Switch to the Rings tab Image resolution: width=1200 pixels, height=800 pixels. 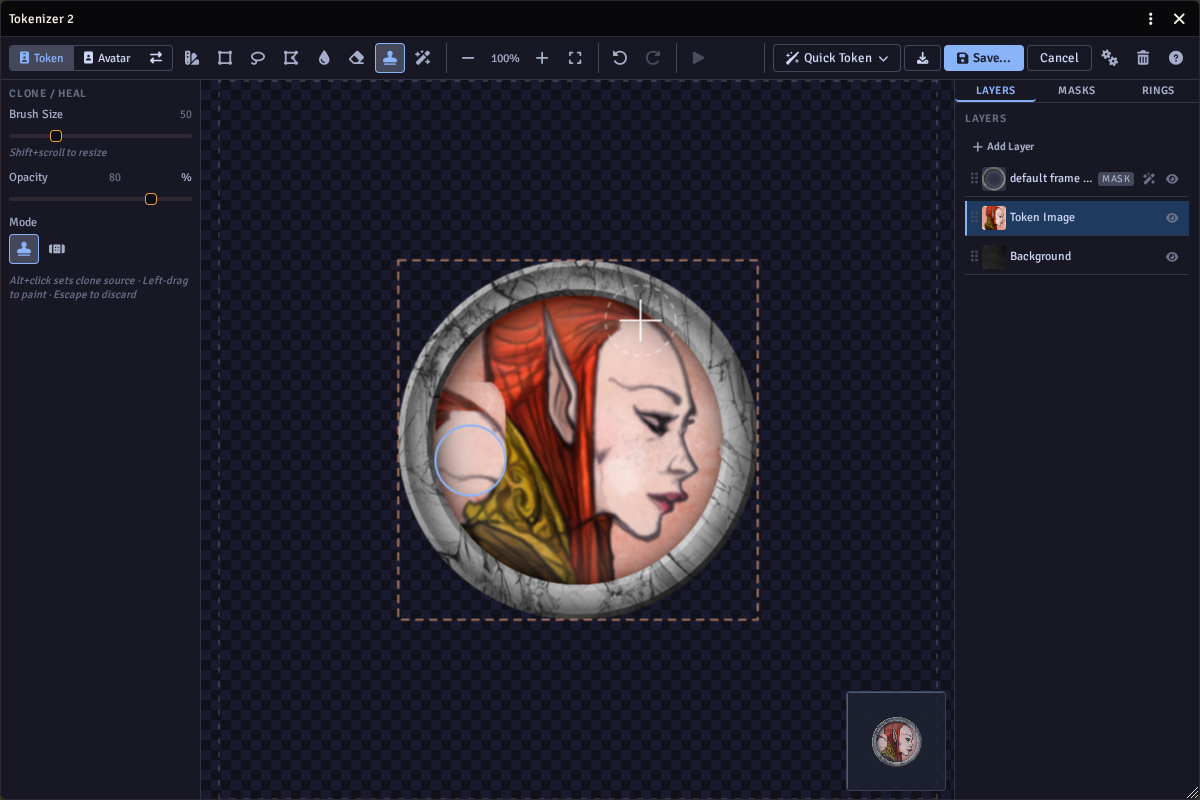[x=1158, y=91]
